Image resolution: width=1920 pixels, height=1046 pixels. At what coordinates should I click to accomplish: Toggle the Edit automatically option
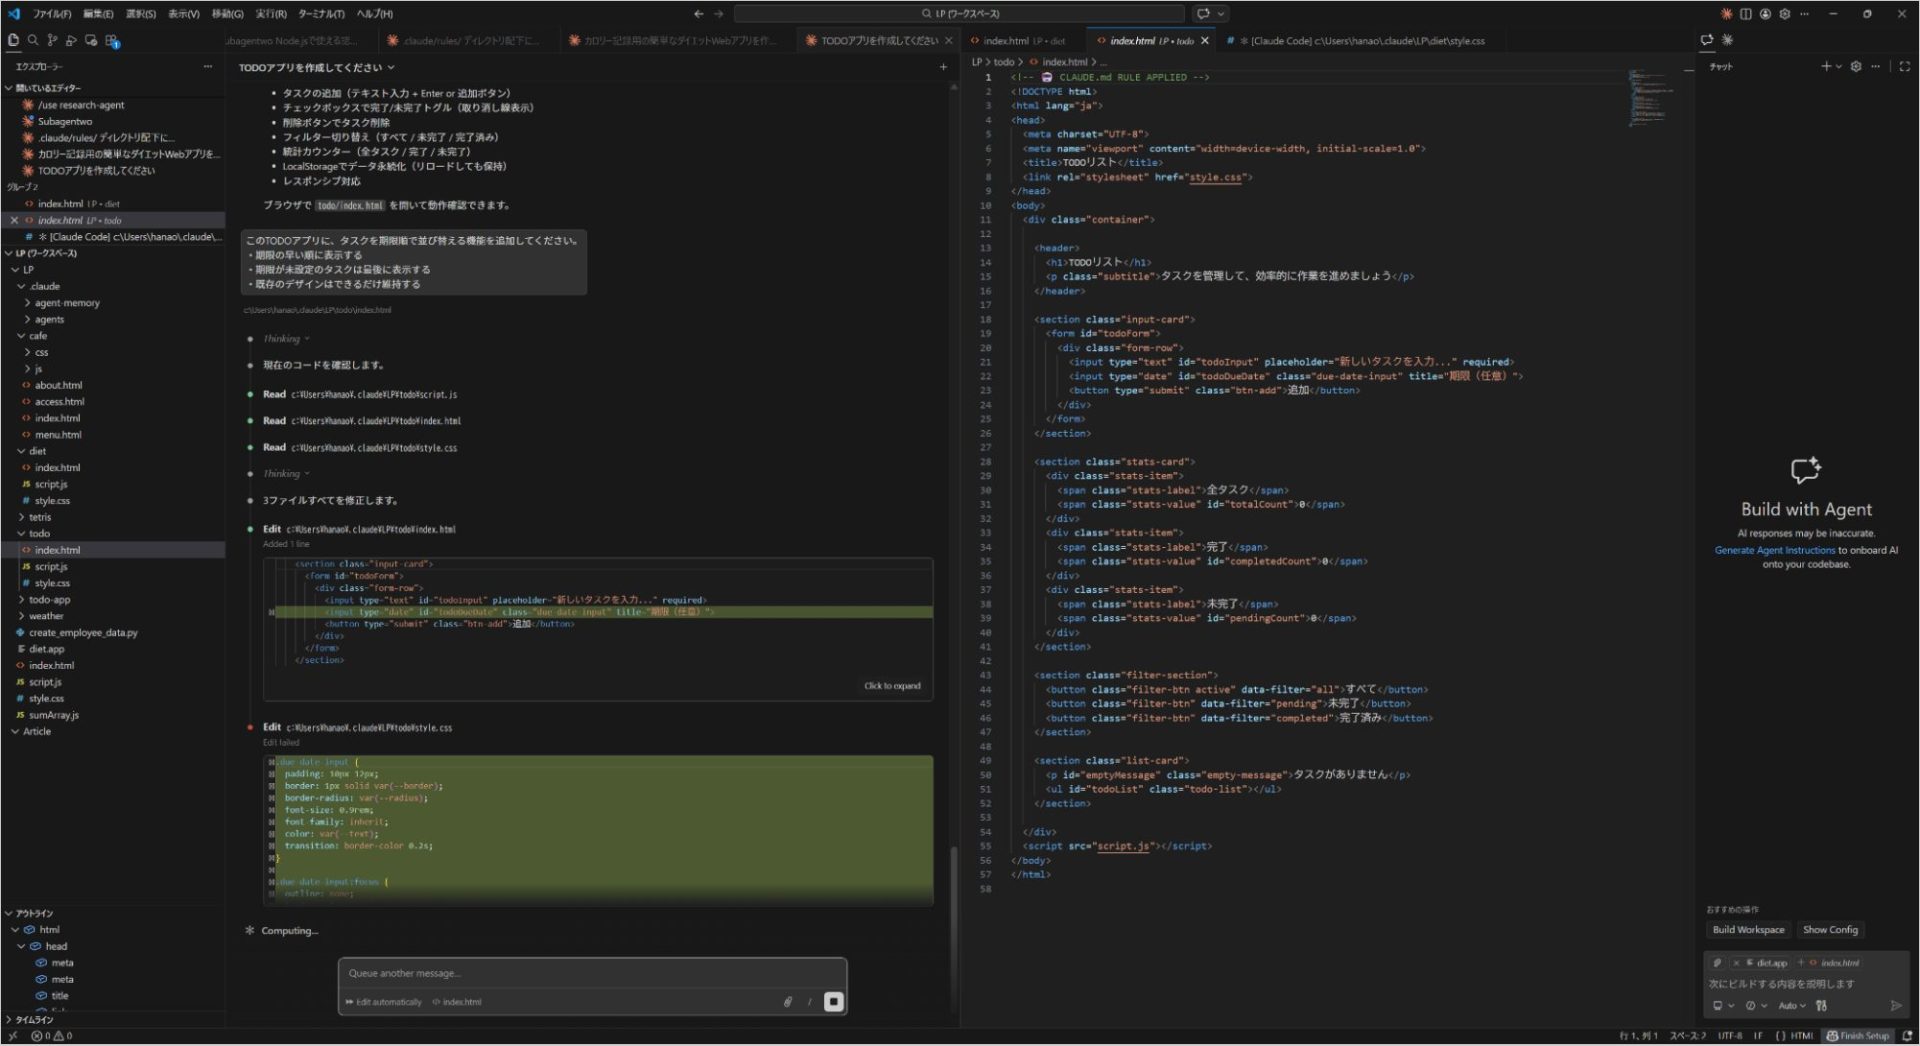pos(385,1002)
